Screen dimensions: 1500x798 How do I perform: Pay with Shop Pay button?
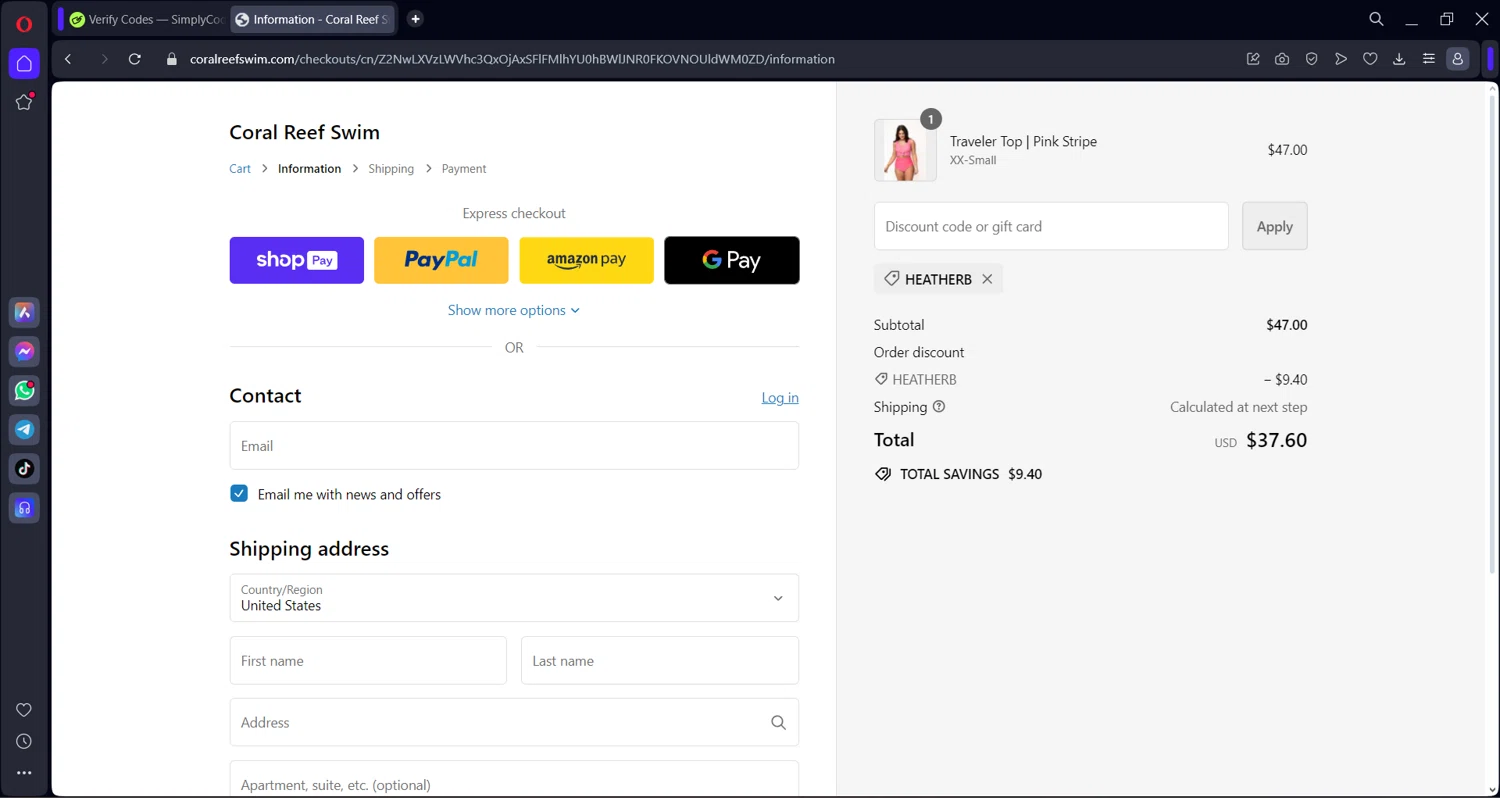[297, 260]
